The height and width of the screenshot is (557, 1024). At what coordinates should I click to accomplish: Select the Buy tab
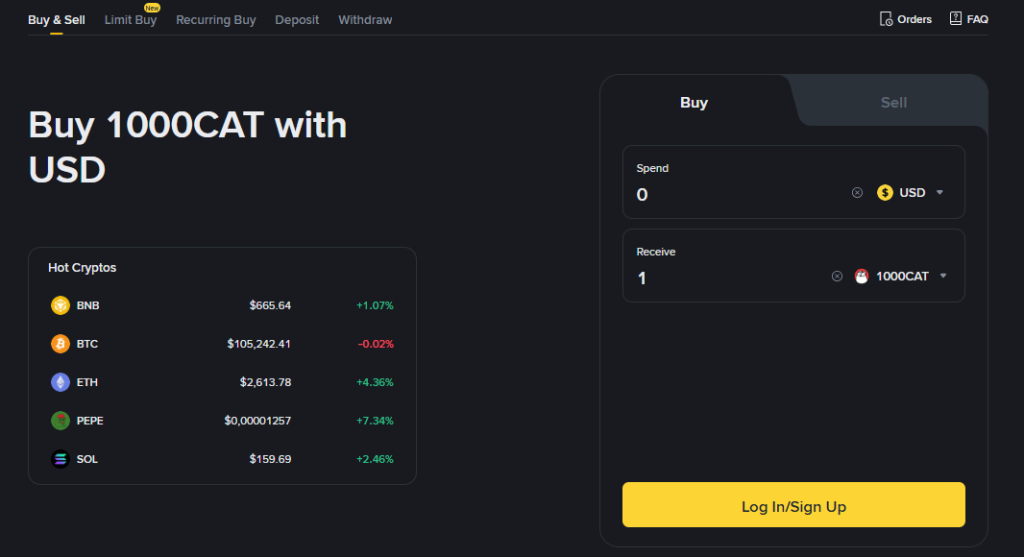[694, 102]
